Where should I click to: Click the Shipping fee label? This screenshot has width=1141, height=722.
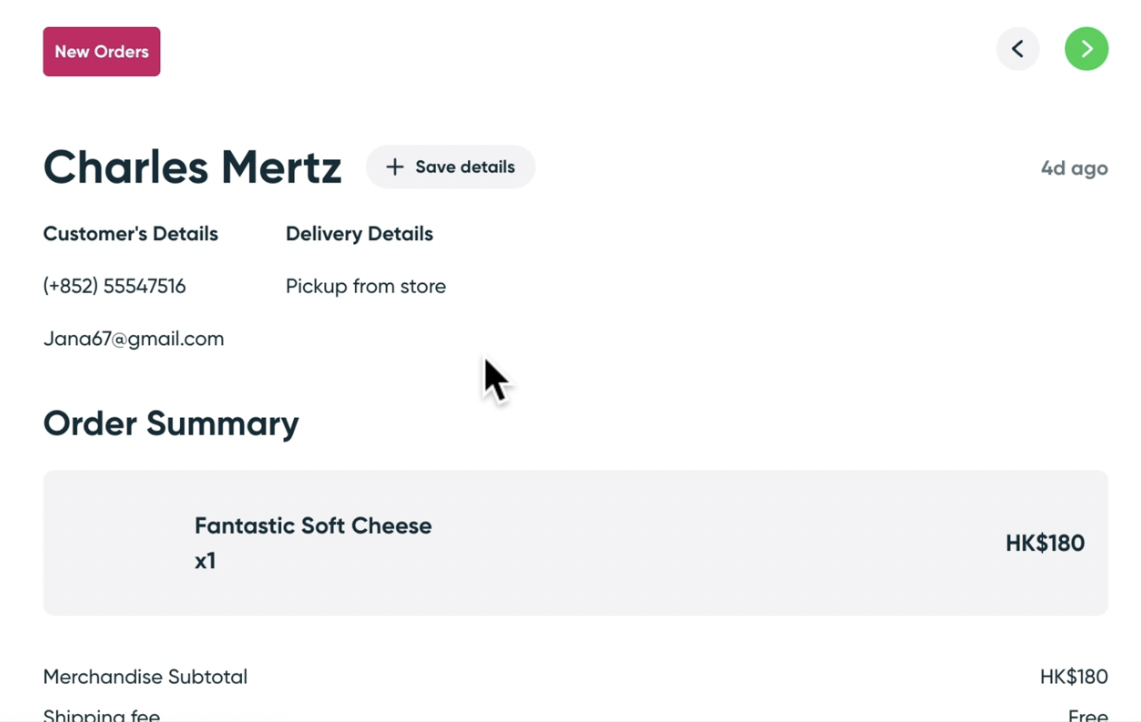[x=102, y=714]
